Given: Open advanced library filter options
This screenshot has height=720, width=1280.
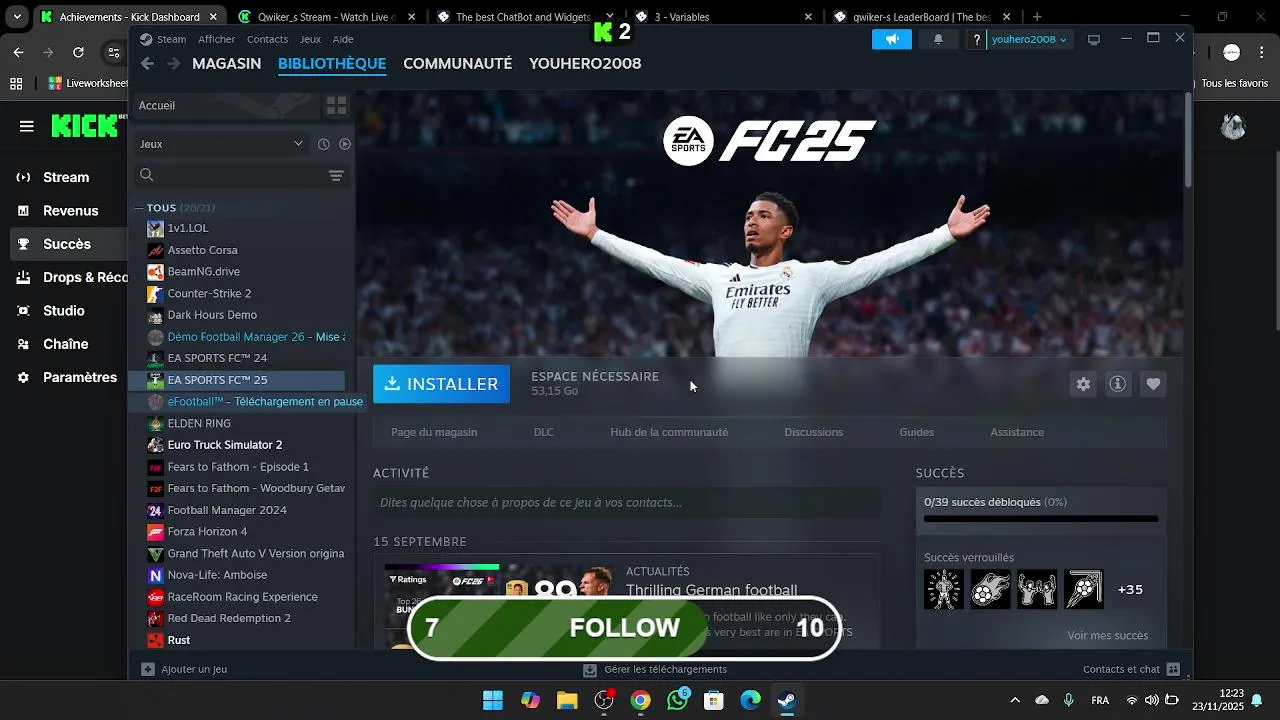Looking at the screenshot, I should pyautogui.click(x=336, y=176).
